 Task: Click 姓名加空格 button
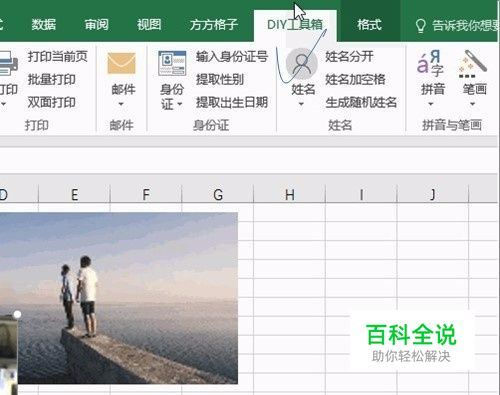(x=355, y=79)
